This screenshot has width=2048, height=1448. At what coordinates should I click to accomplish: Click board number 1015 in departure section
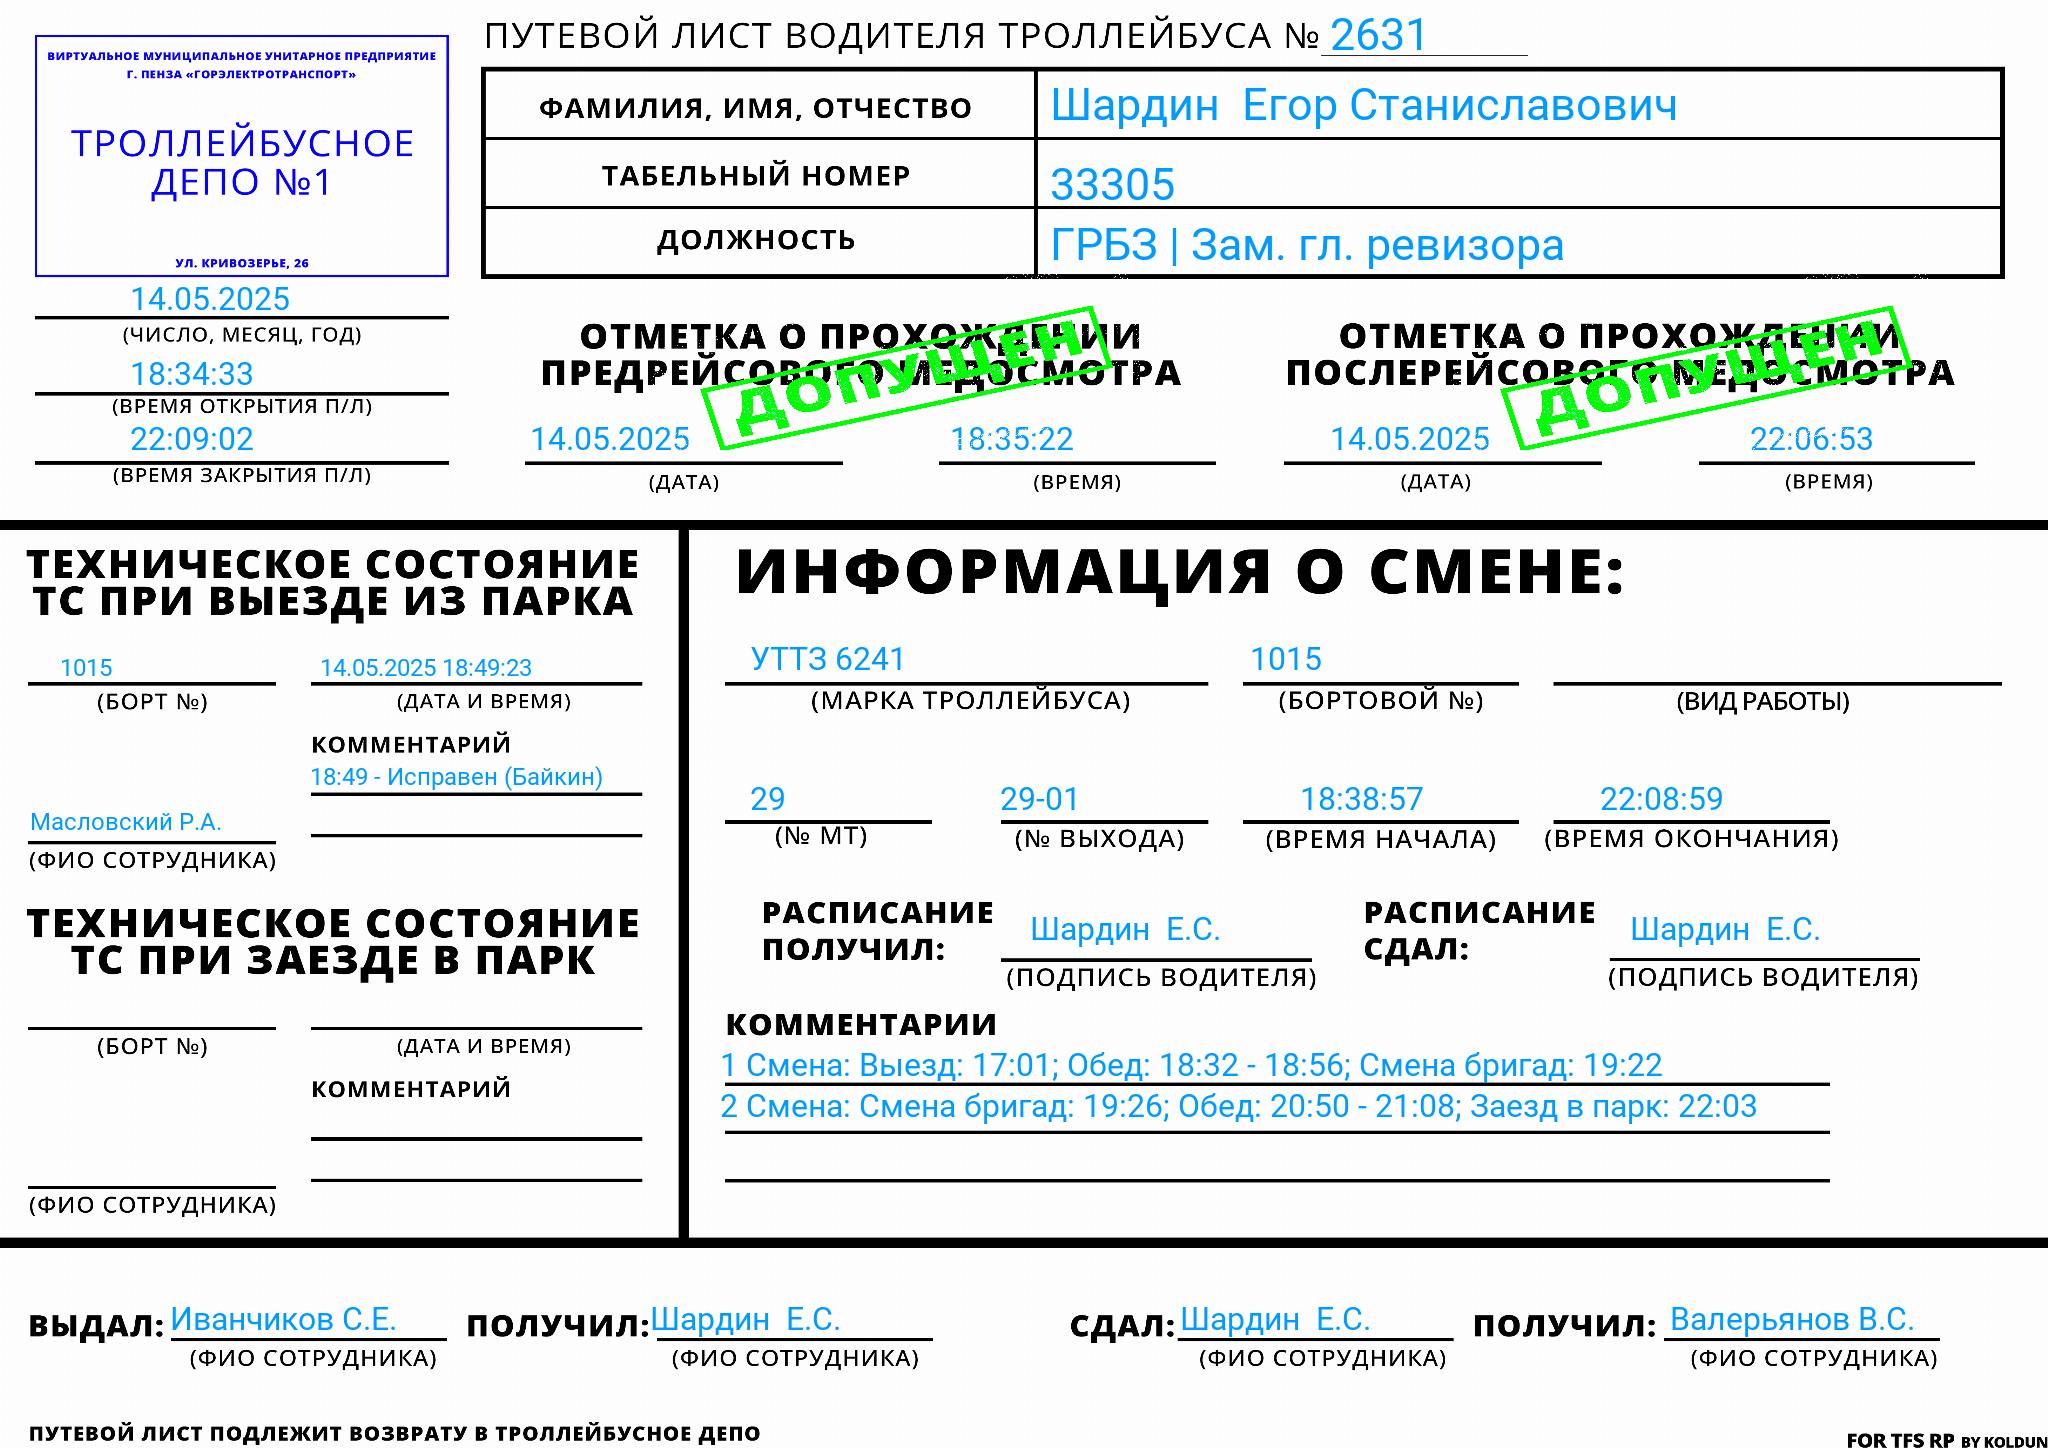[x=86, y=668]
